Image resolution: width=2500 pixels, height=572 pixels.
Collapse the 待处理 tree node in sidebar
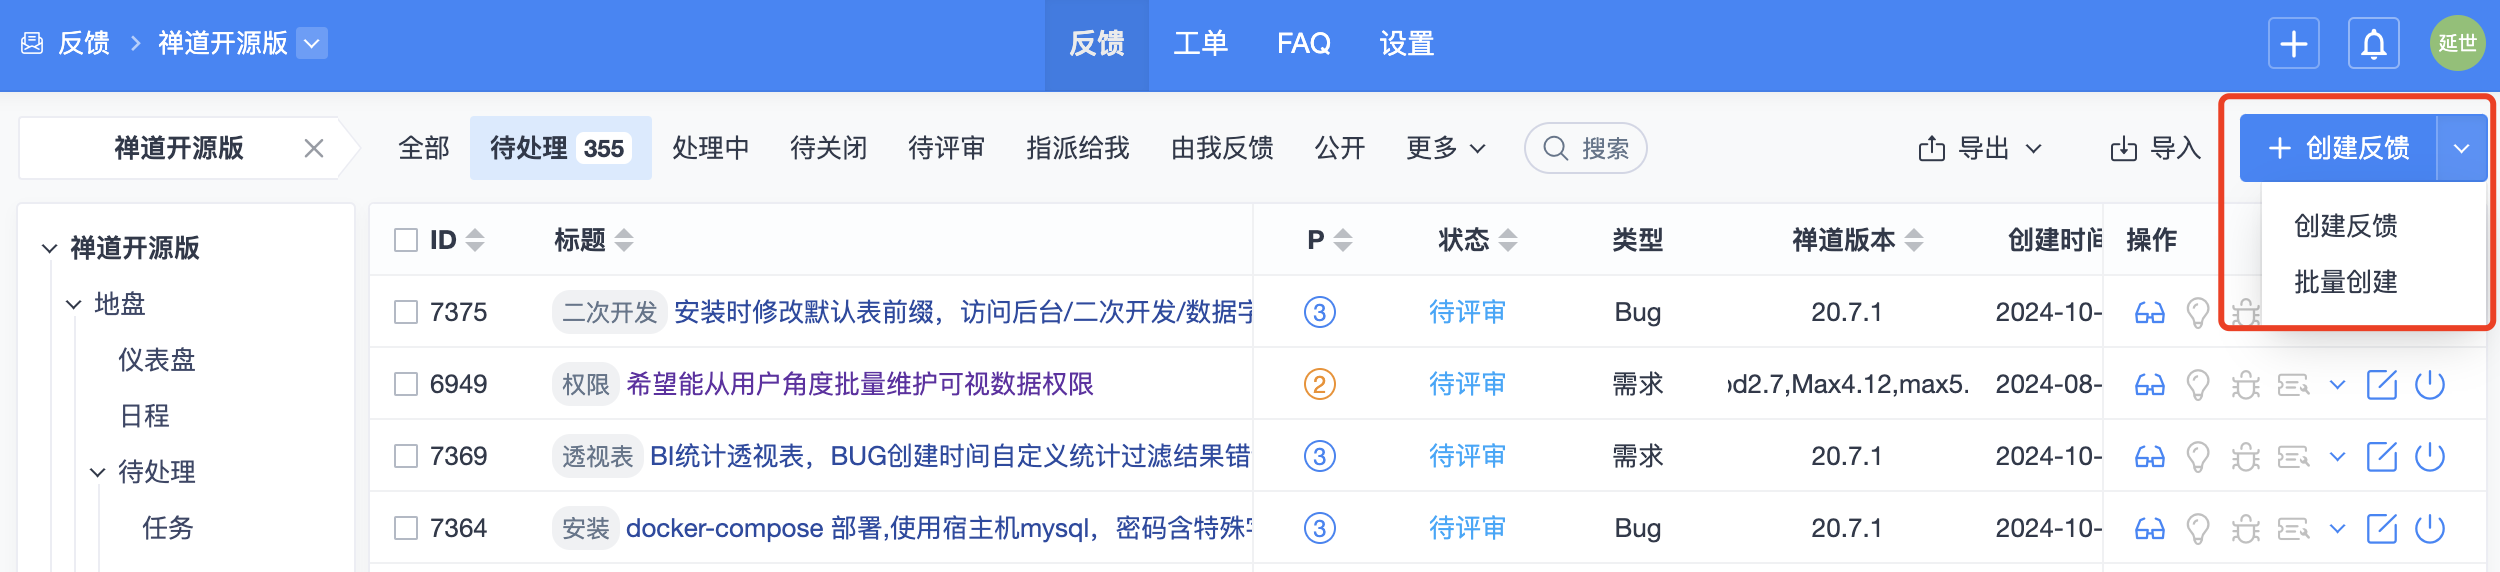tap(97, 472)
